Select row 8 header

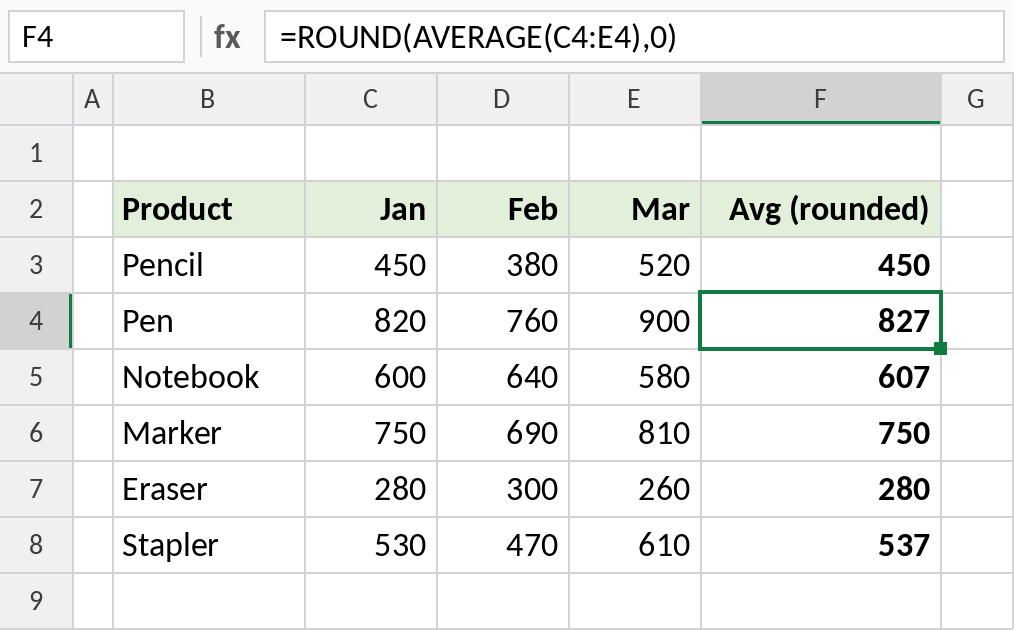[36, 545]
